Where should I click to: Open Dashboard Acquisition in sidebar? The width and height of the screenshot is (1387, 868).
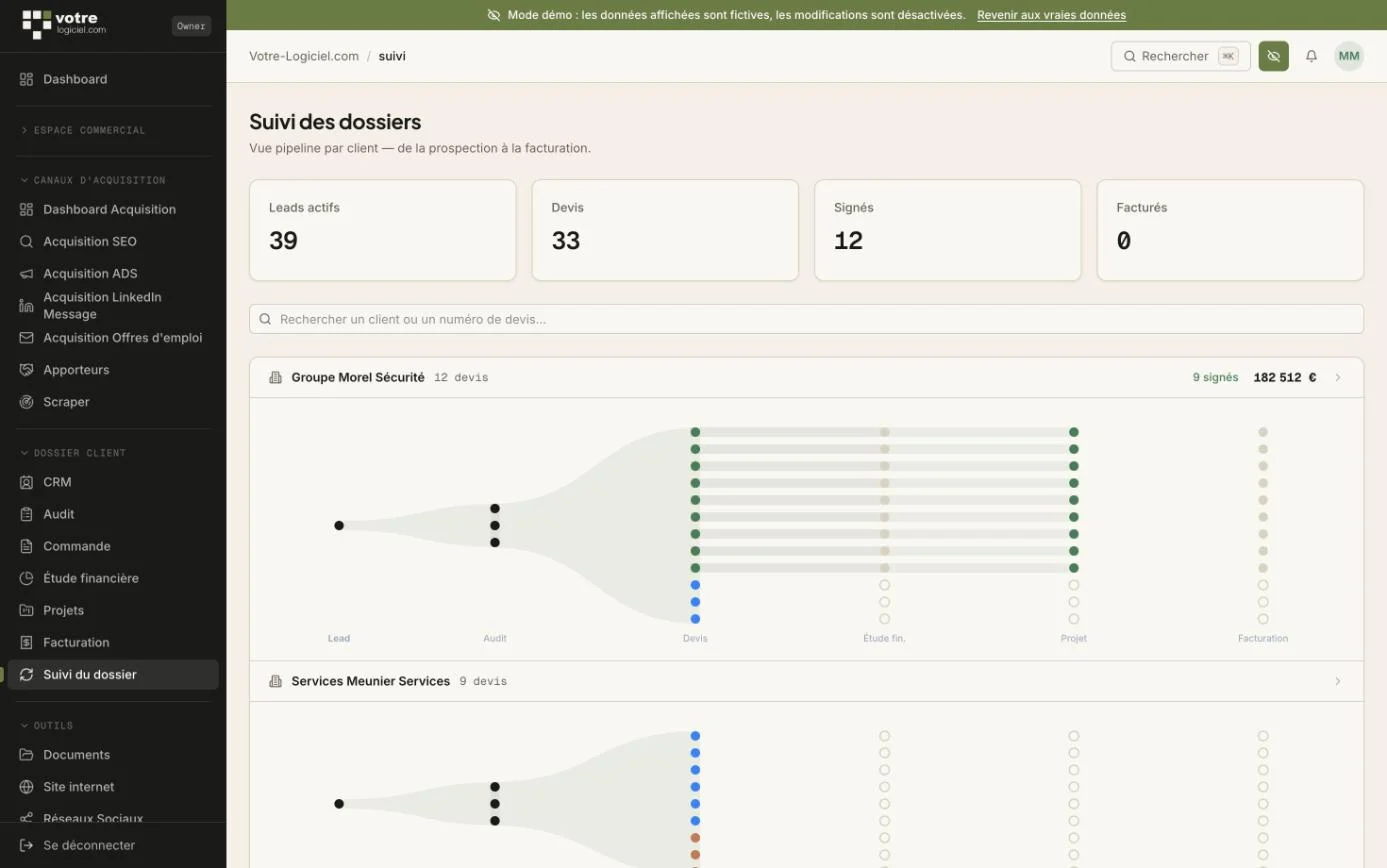click(x=113, y=209)
